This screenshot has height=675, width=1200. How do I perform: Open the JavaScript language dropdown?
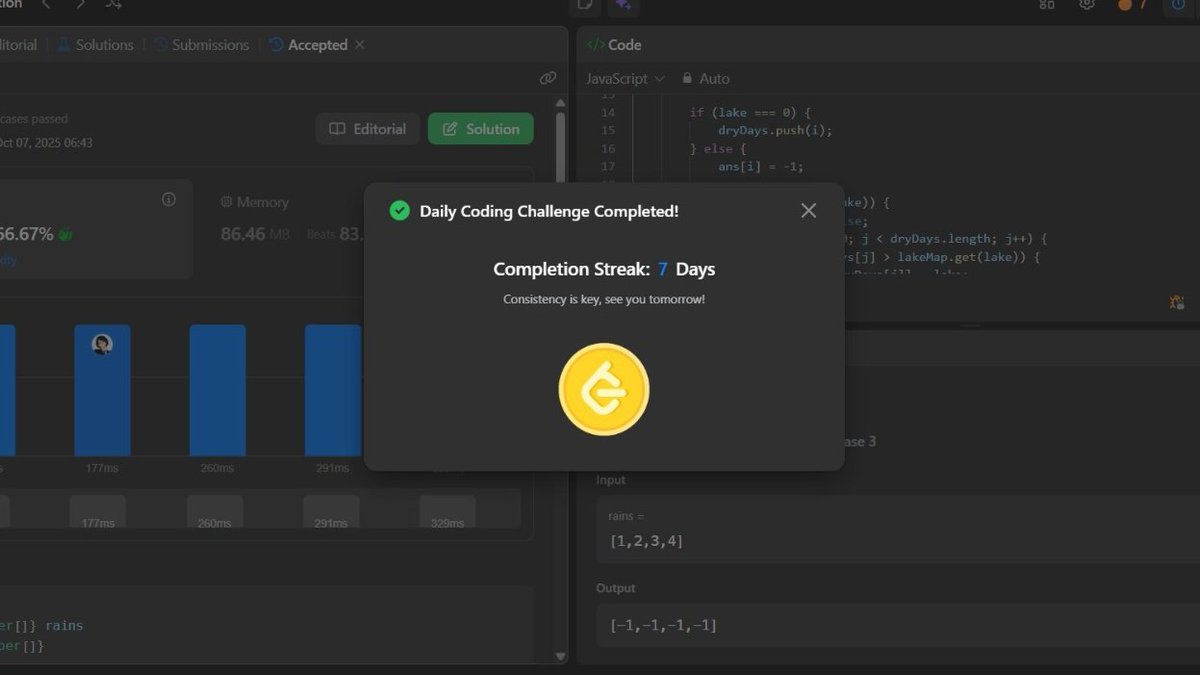(x=625, y=78)
